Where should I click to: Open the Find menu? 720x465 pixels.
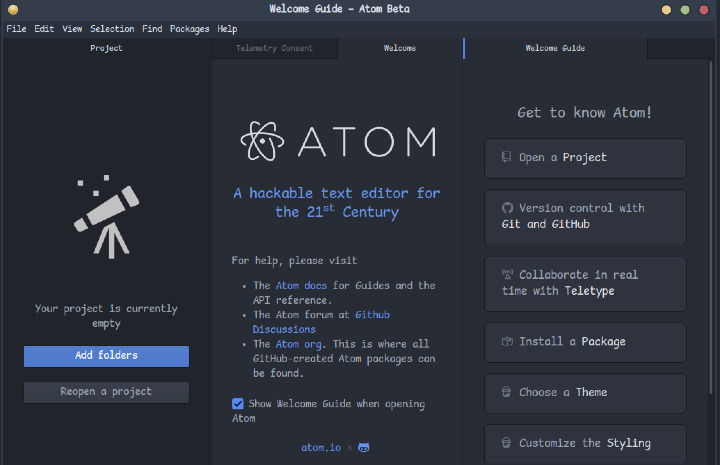point(152,29)
